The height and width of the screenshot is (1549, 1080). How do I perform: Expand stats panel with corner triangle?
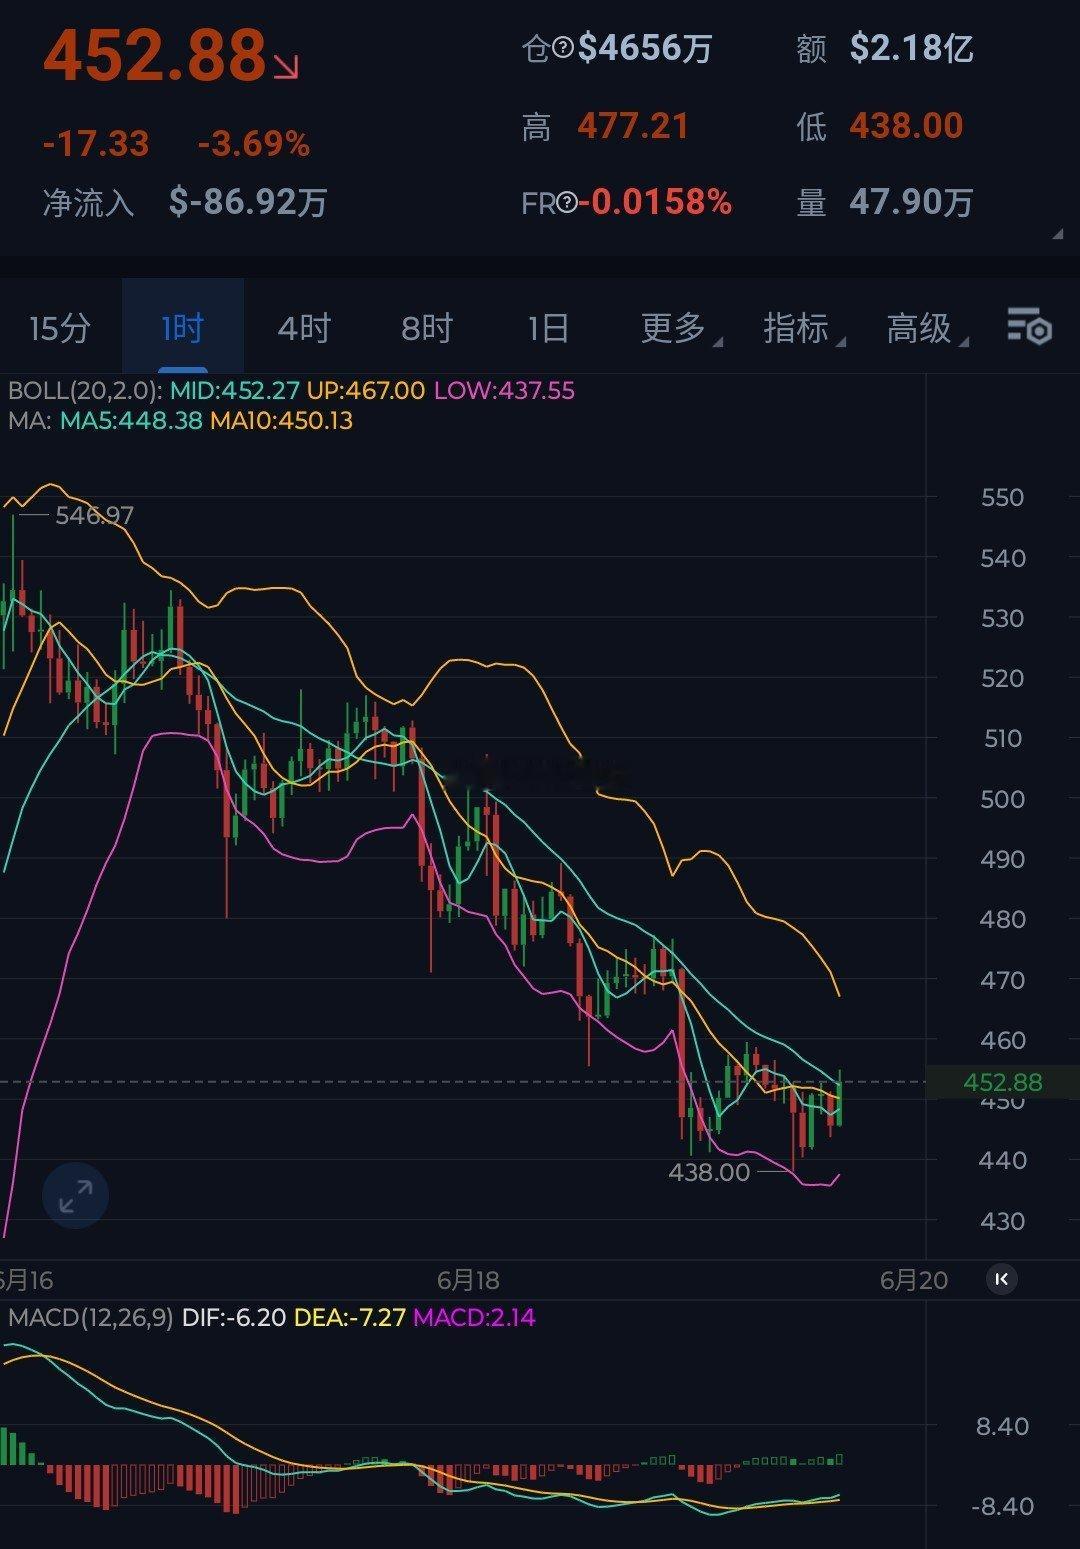1057,234
